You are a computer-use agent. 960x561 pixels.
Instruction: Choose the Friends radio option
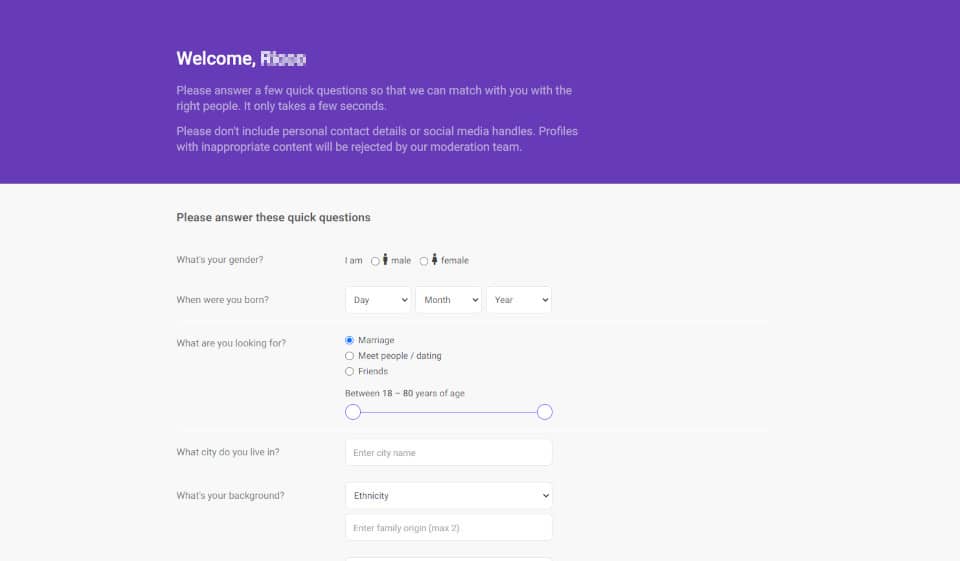click(349, 371)
